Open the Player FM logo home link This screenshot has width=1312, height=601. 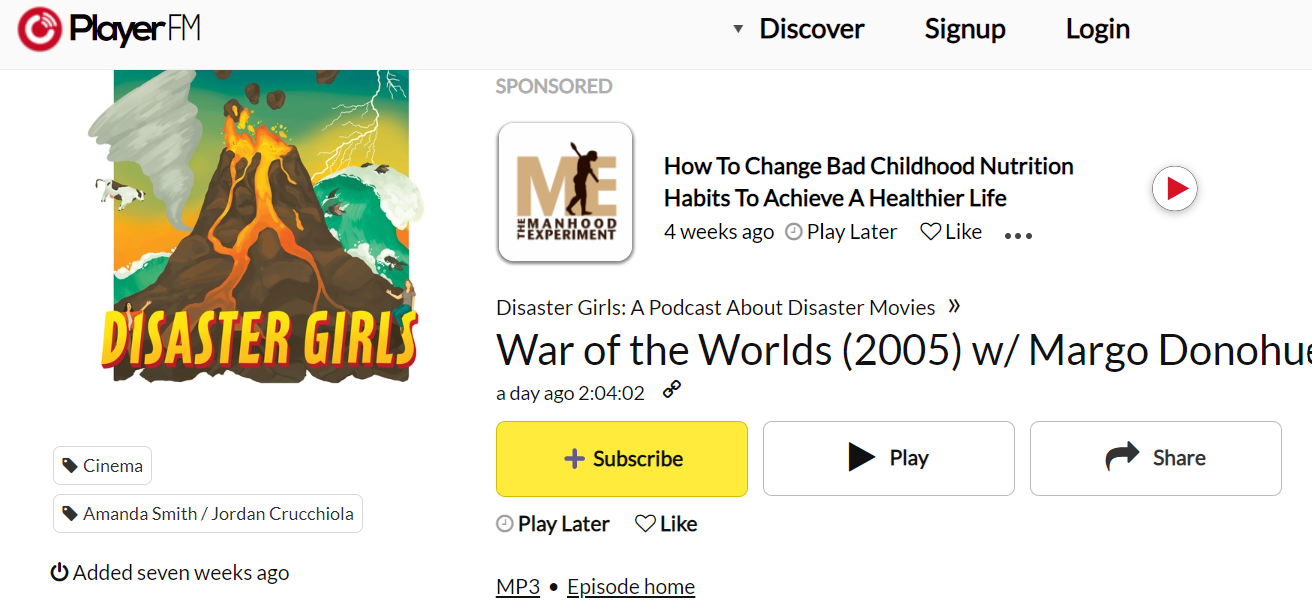[109, 29]
